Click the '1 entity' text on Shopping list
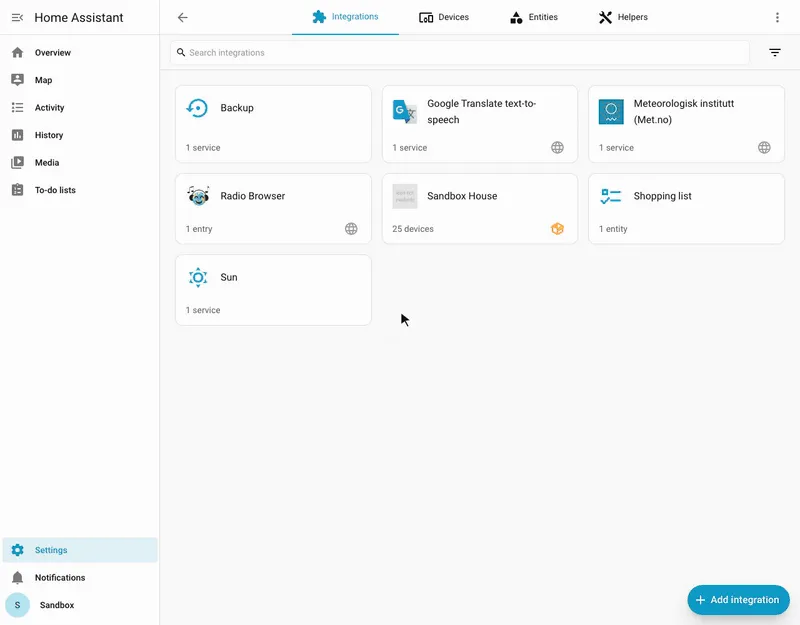Viewport: 800px width, 625px height. 613,229
